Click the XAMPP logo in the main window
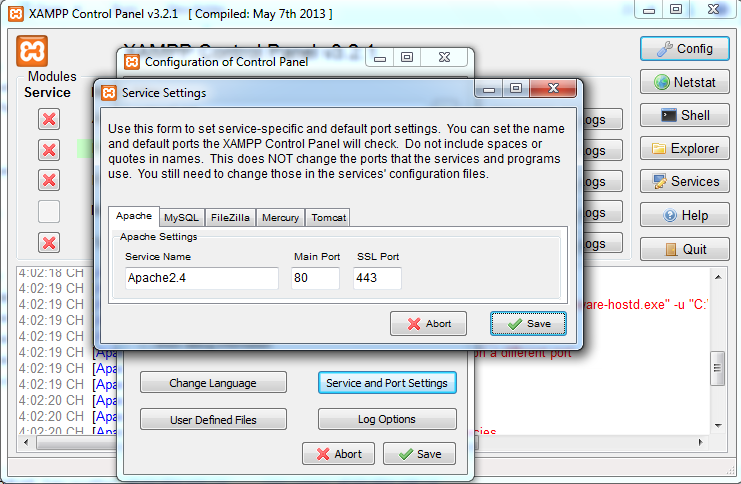The height and width of the screenshot is (484, 741). click(32, 51)
